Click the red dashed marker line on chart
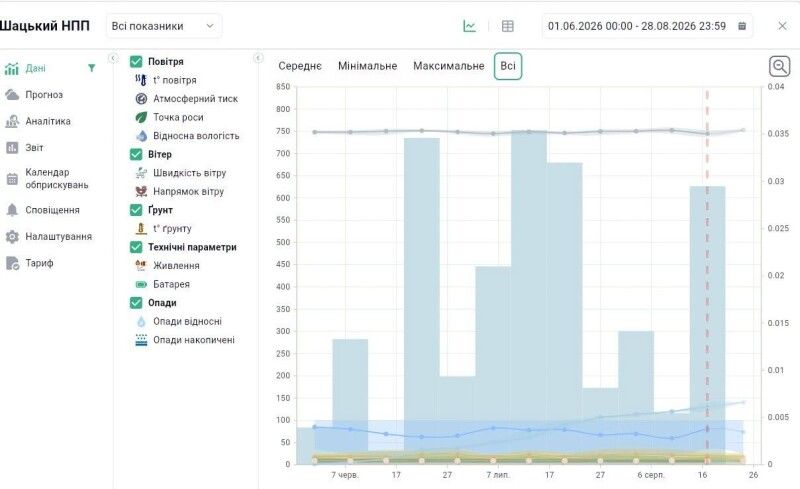The width and height of the screenshot is (800, 489). tap(707, 276)
